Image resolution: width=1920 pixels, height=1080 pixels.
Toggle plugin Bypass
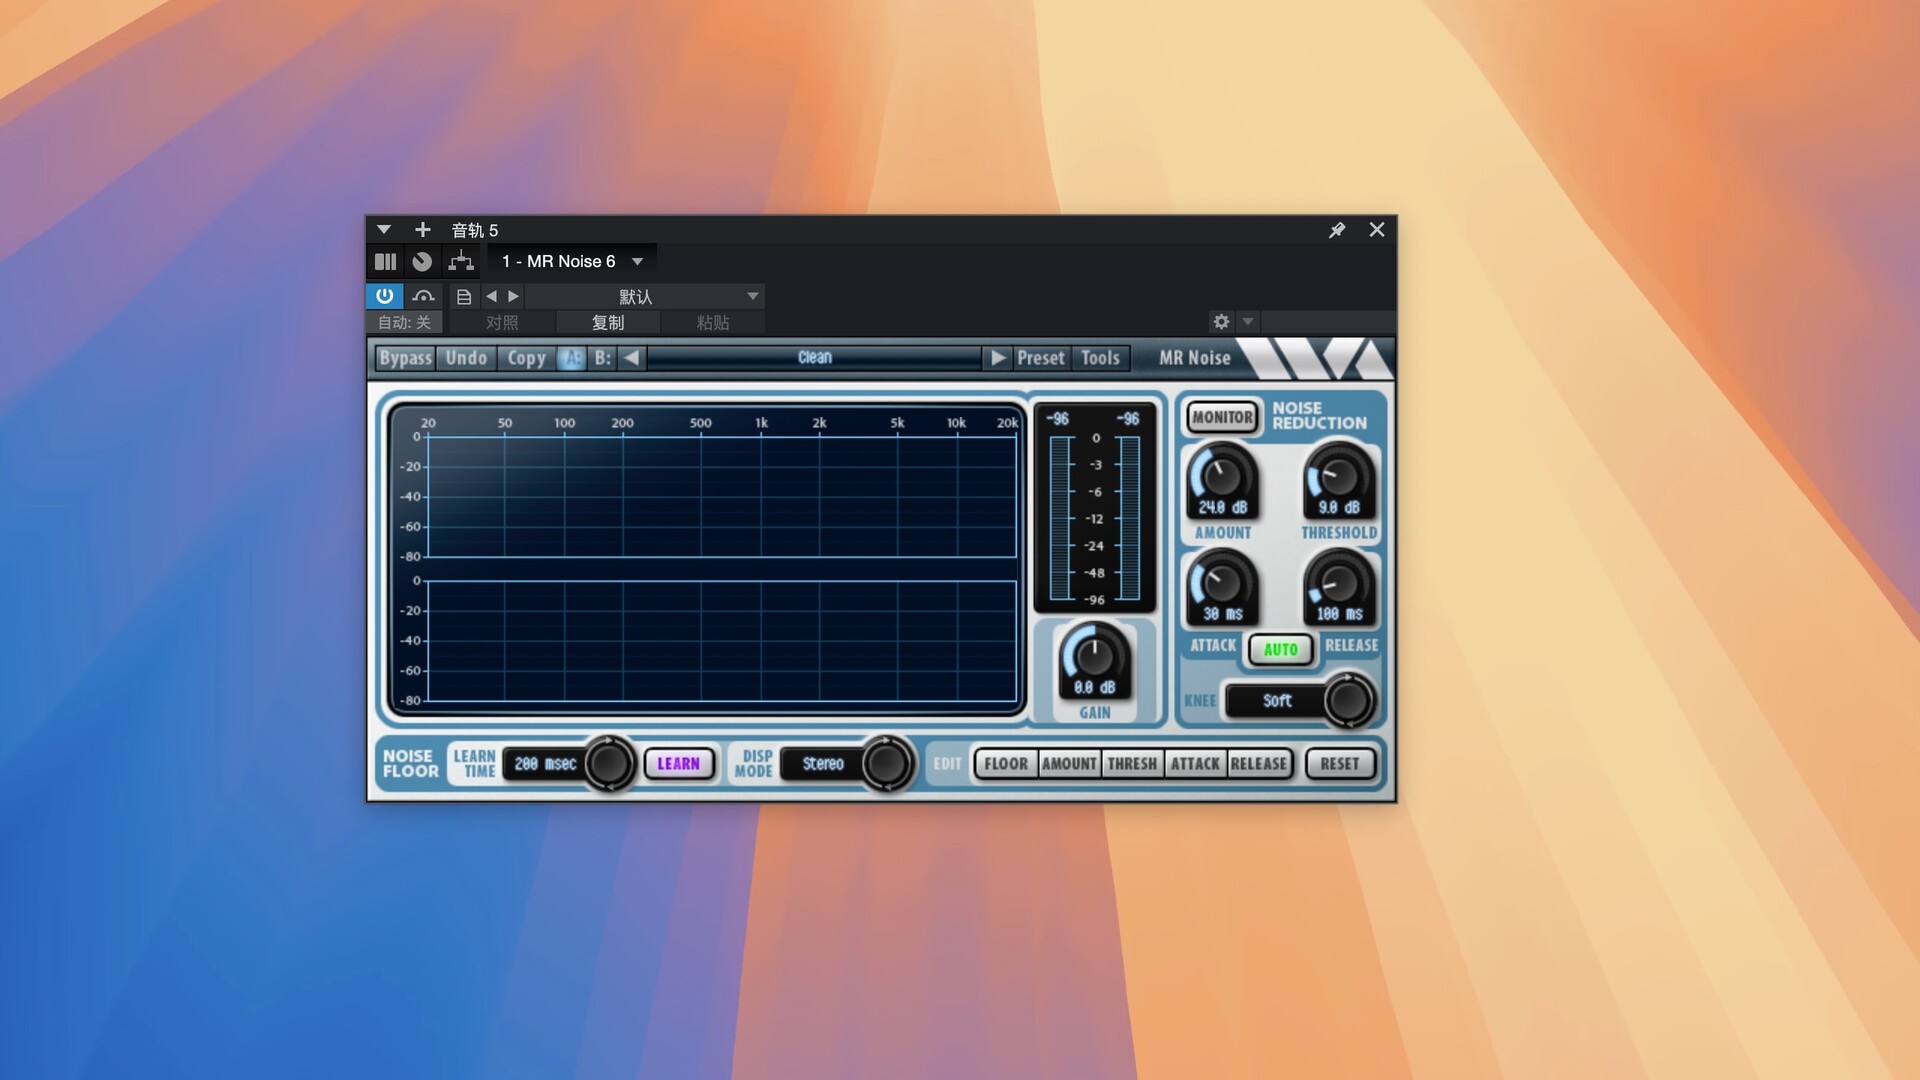tap(405, 358)
